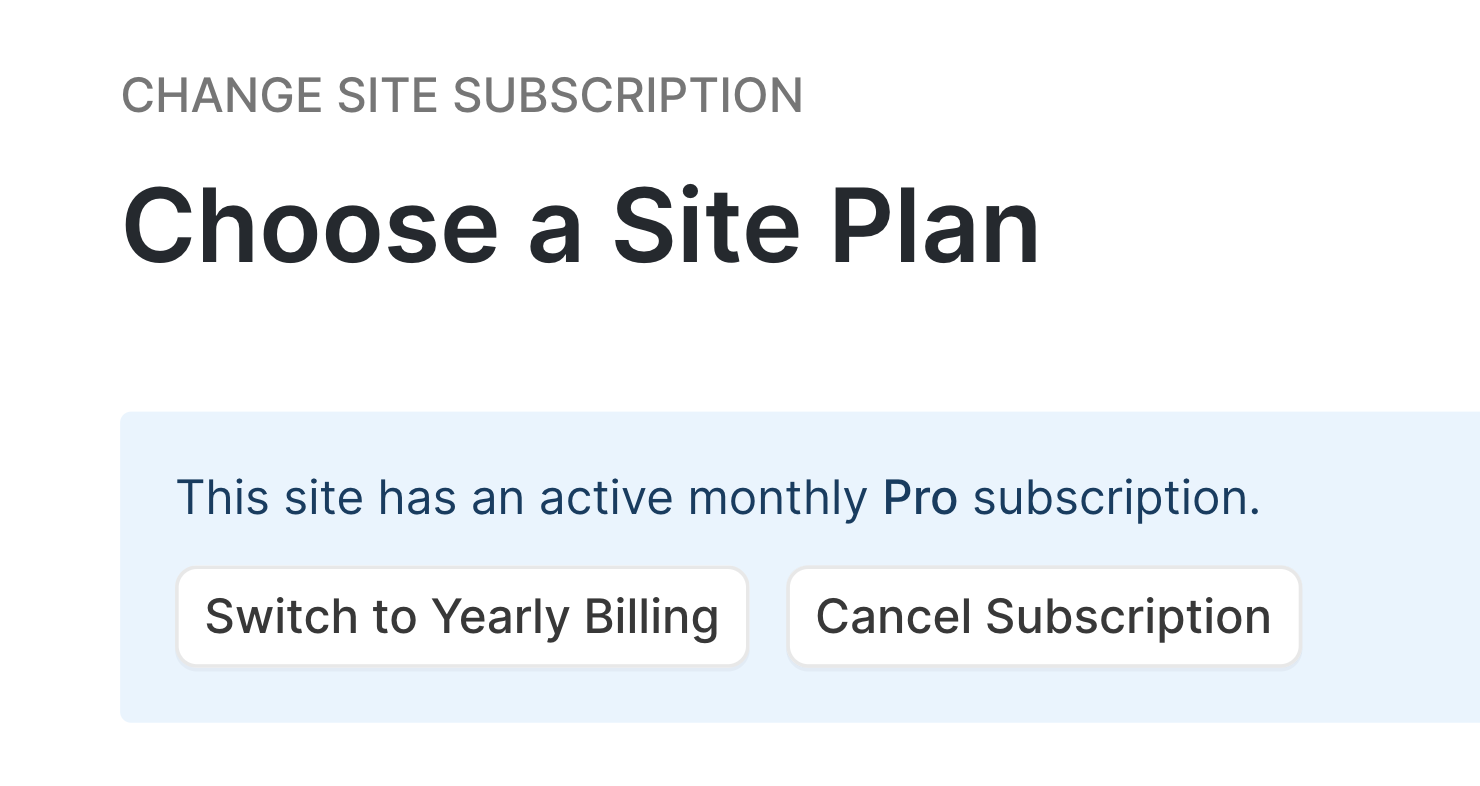Click the word 'Cancel' in the cancel button

893,617
